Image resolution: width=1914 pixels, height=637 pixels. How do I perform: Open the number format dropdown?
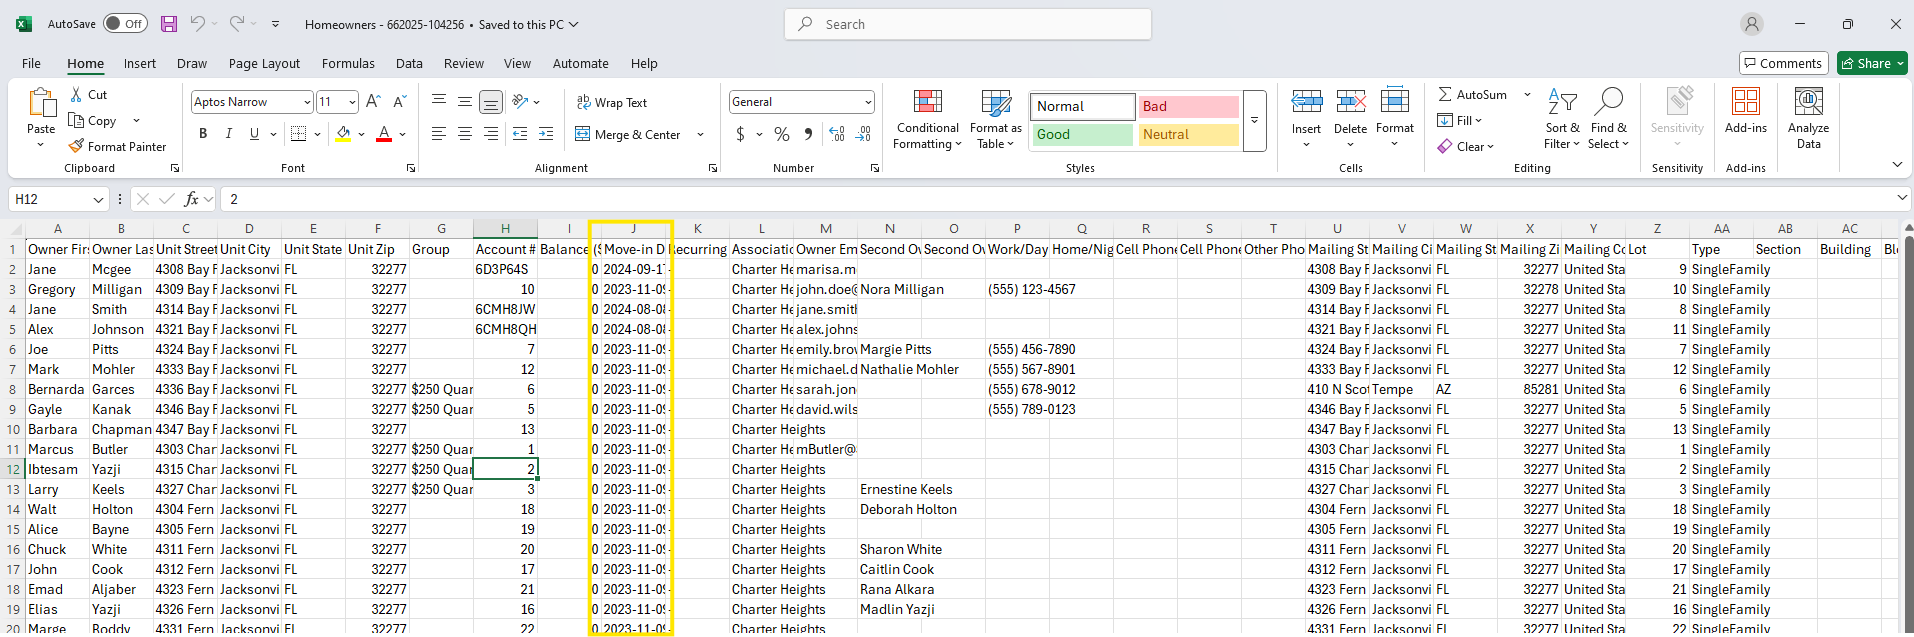pyautogui.click(x=868, y=102)
